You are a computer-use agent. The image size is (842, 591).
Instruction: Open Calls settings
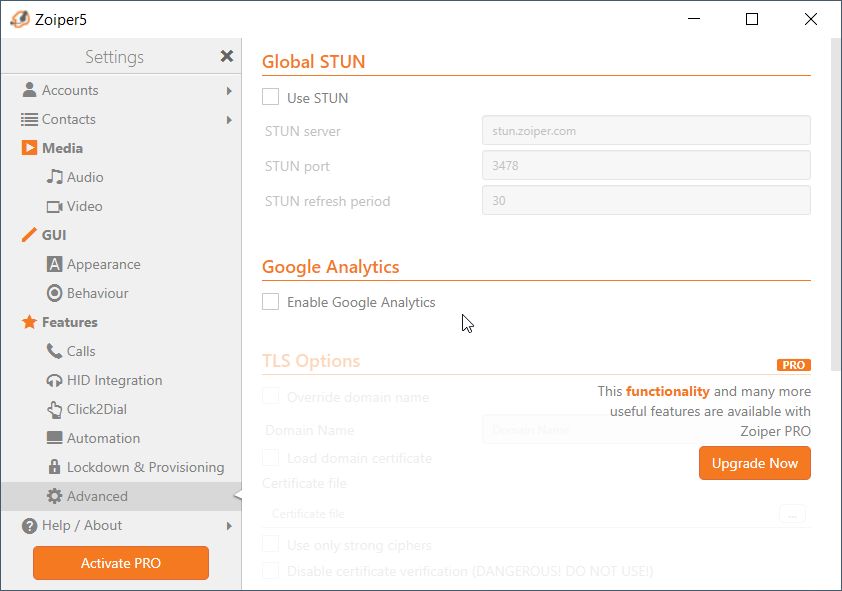pyautogui.click(x=121, y=351)
